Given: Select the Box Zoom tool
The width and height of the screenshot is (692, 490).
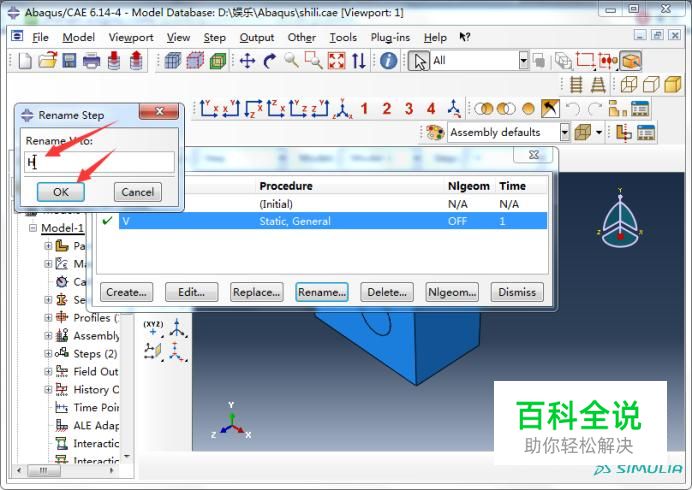Looking at the screenshot, I should coord(314,60).
